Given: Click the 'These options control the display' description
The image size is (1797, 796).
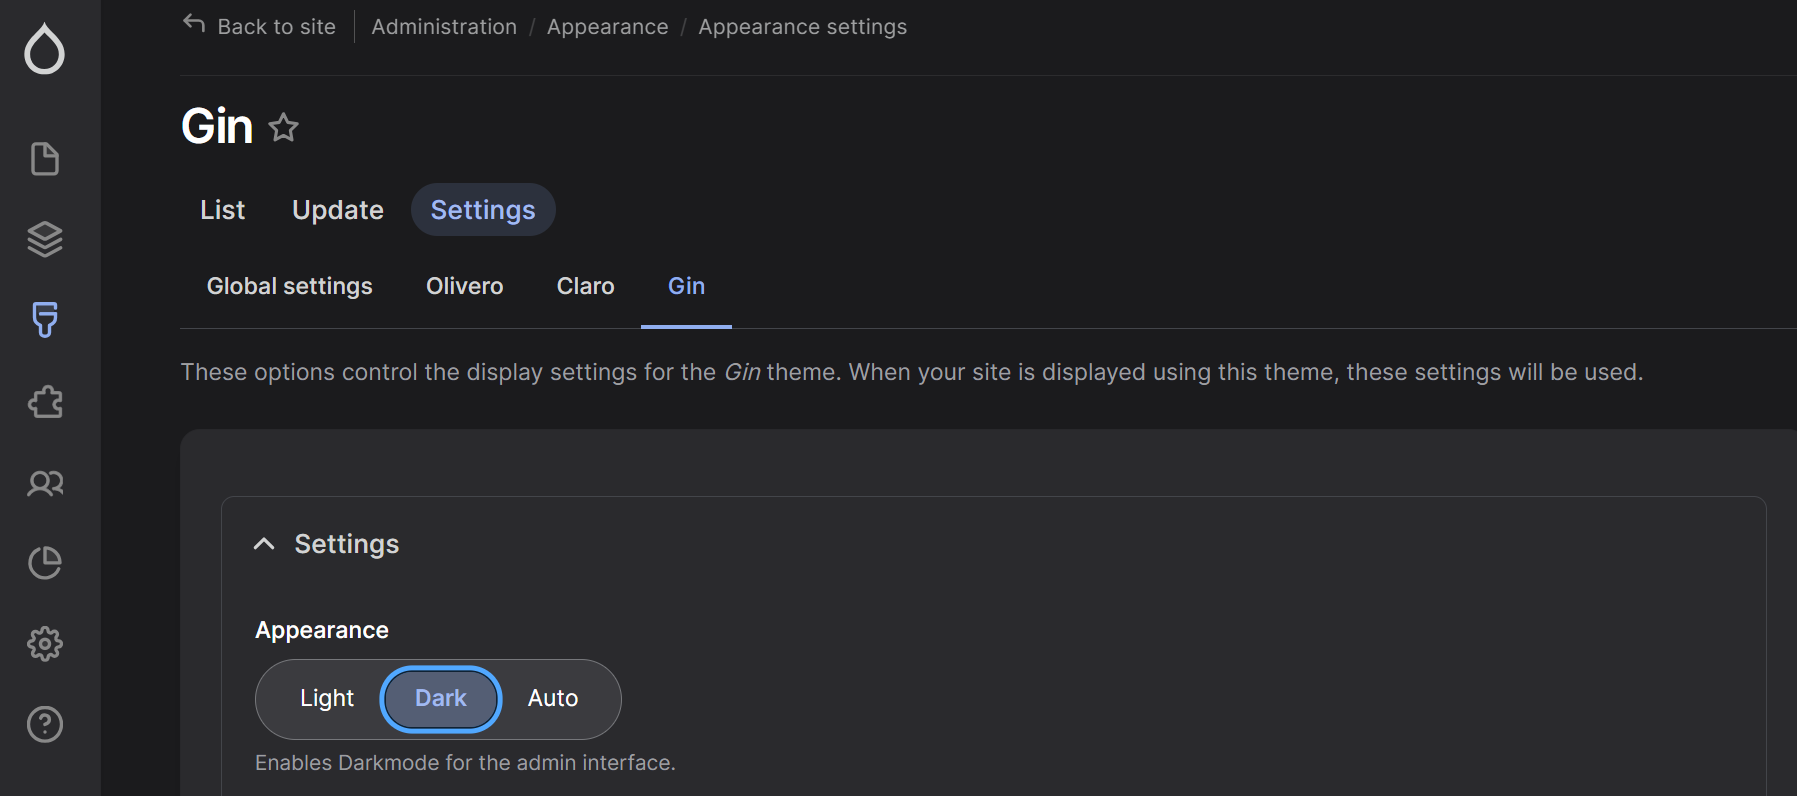Looking at the screenshot, I should [911, 372].
